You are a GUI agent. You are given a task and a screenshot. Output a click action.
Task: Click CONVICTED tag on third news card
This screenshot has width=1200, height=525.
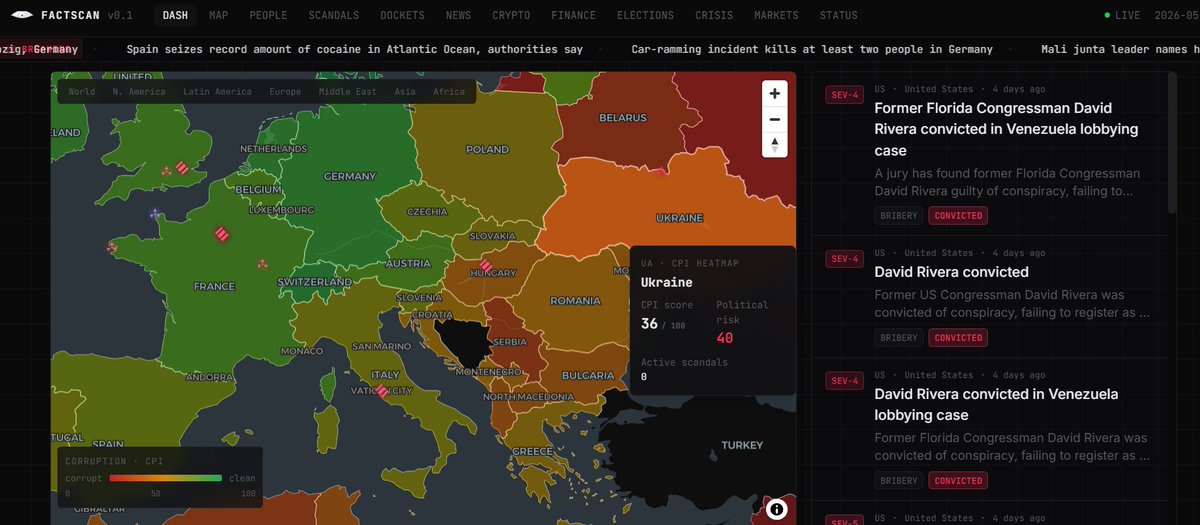958,481
